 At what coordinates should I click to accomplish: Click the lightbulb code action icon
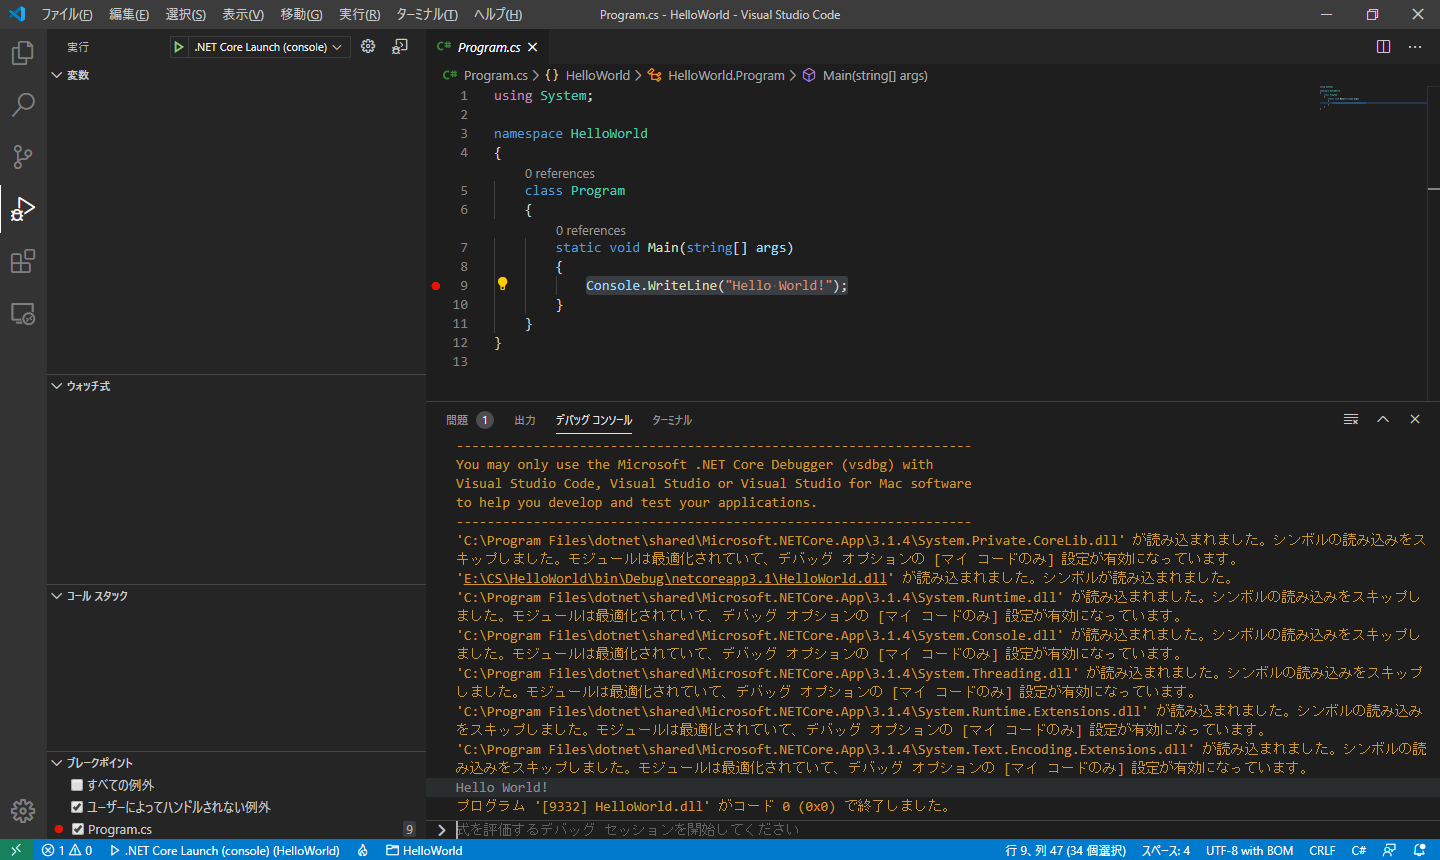503,284
